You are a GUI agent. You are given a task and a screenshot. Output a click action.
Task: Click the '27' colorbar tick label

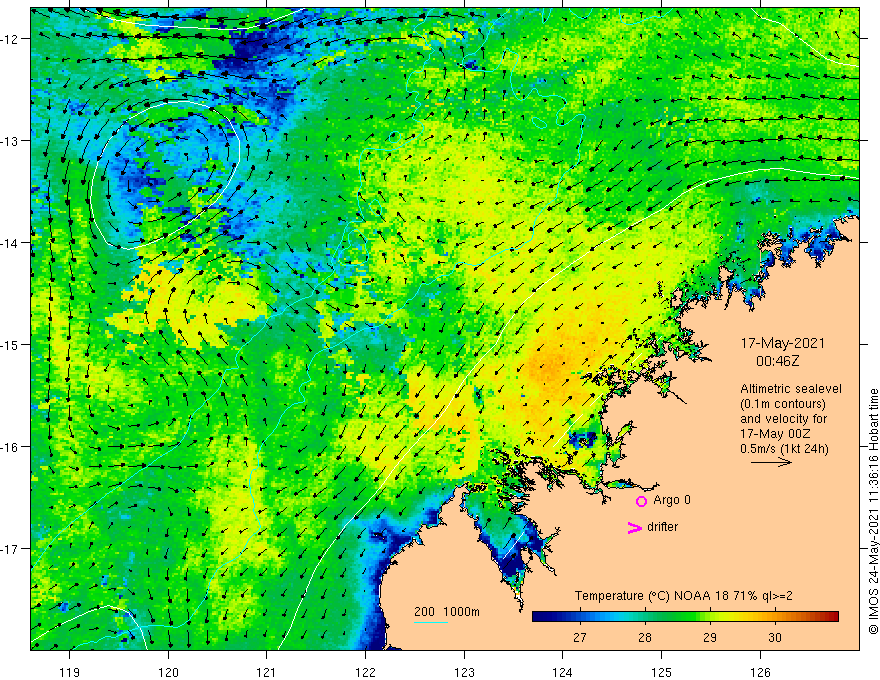point(580,637)
